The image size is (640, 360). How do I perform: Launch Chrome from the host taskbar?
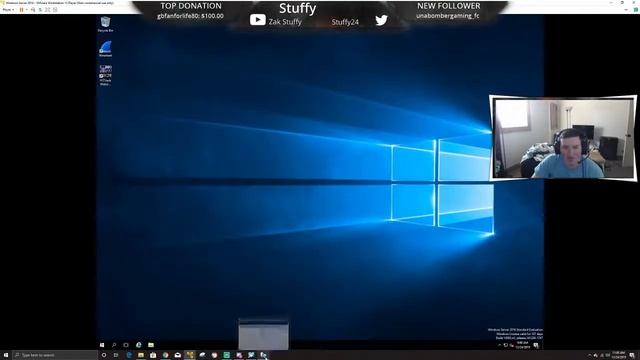point(165,355)
